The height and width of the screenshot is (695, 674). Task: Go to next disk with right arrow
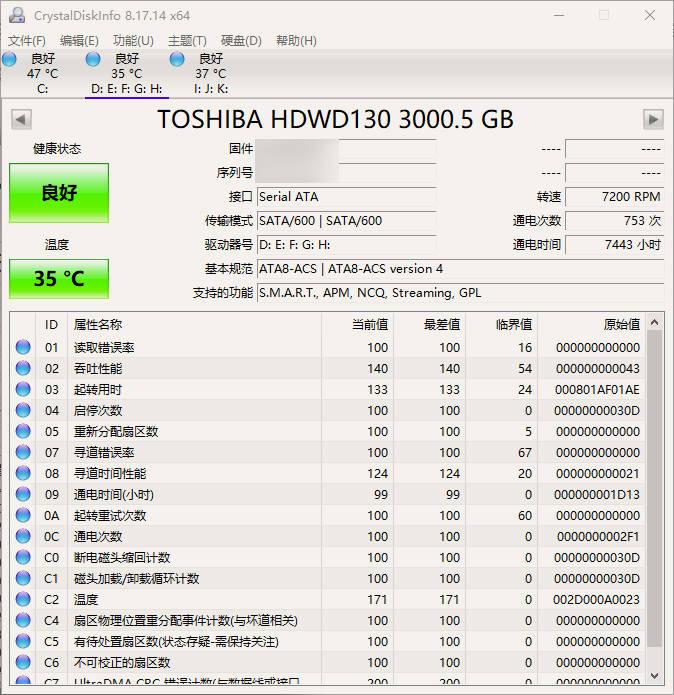pos(653,119)
